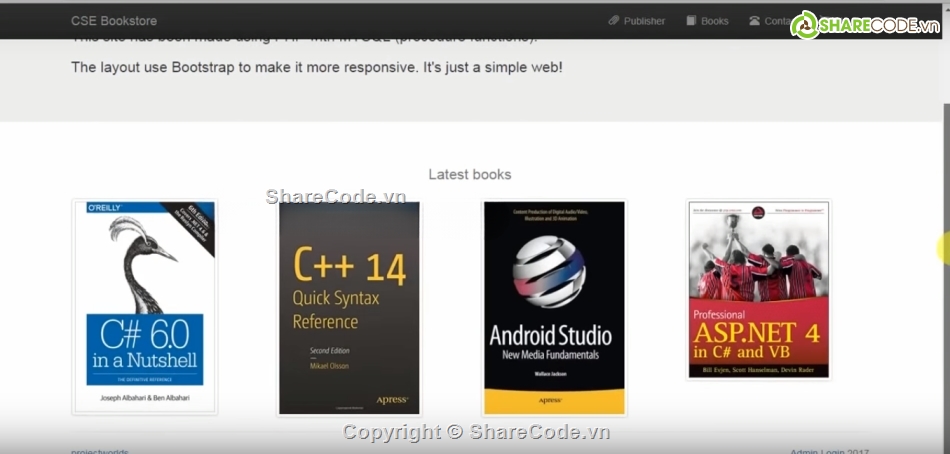Screen dimensions: 950x454
Task: Open the C# 6.0 in a Nutshell cover
Action: 145,307
